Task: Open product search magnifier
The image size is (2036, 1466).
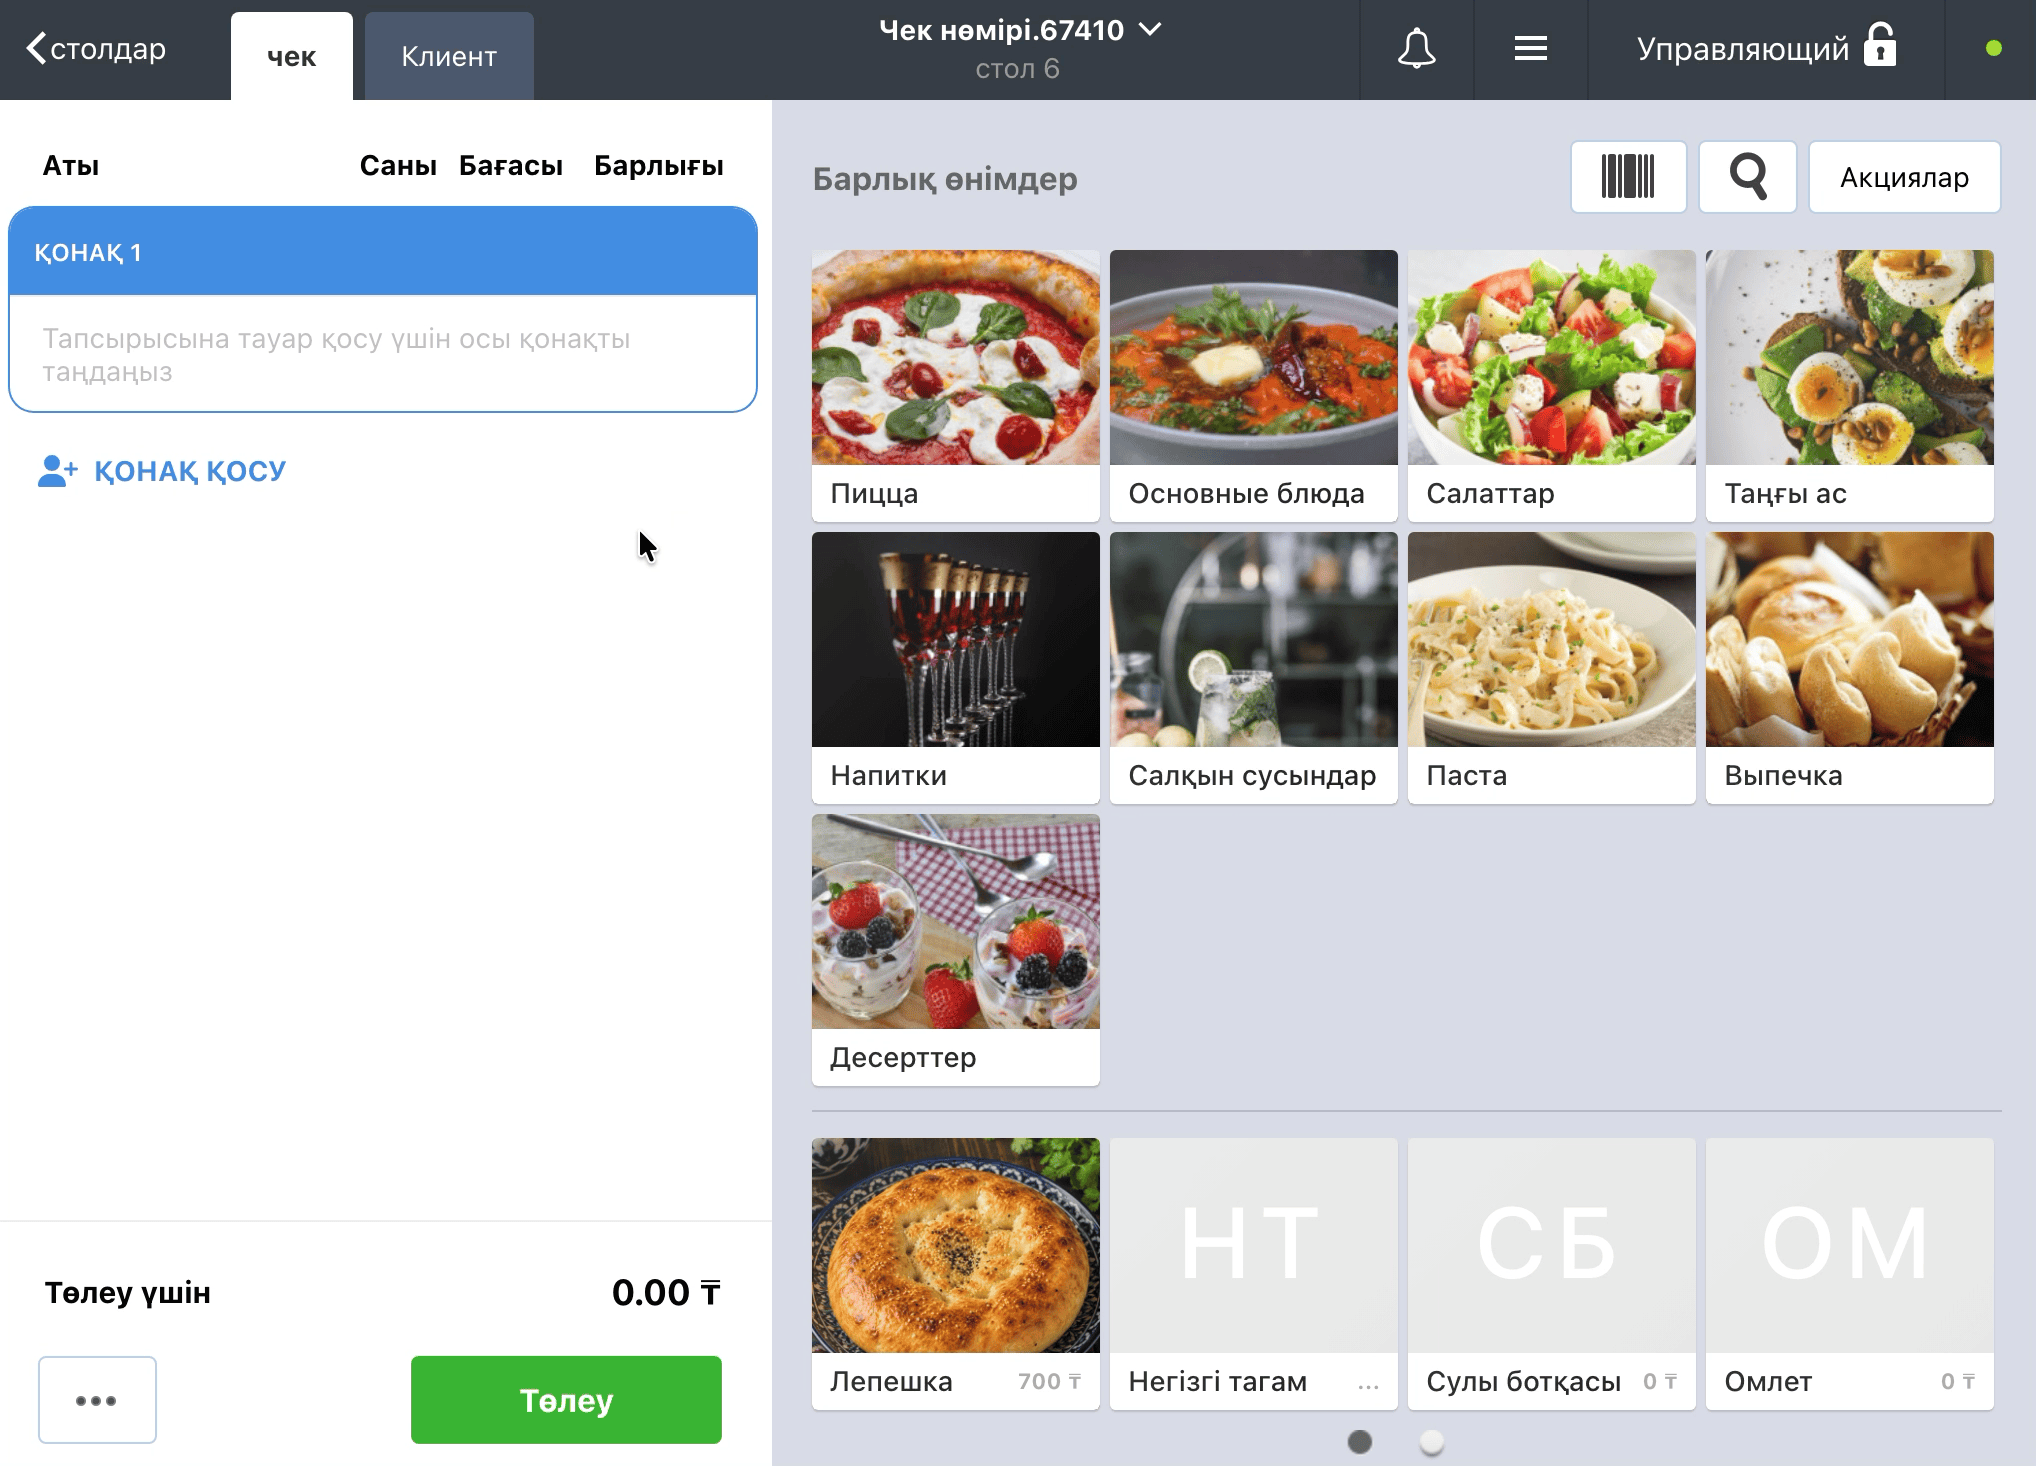Action: [1747, 177]
